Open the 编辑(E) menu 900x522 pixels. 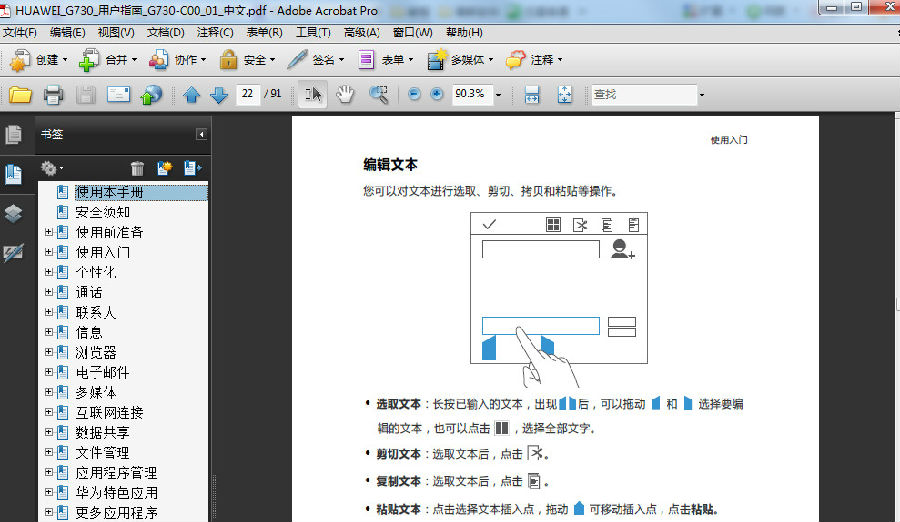(x=68, y=33)
